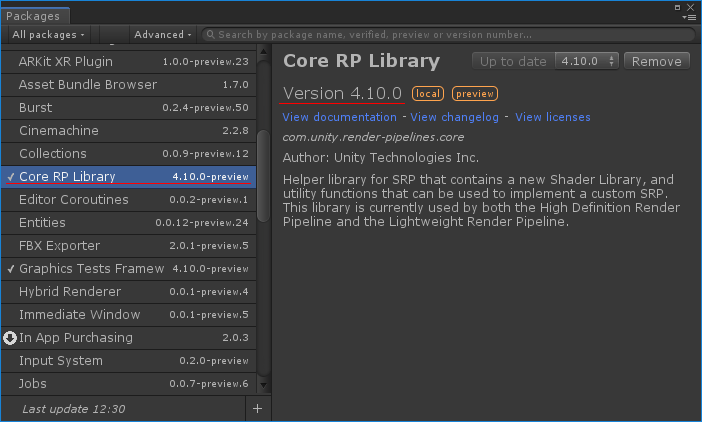Close the Packages window
Image resolution: width=702 pixels, height=422 pixels.
tap(691, 7)
